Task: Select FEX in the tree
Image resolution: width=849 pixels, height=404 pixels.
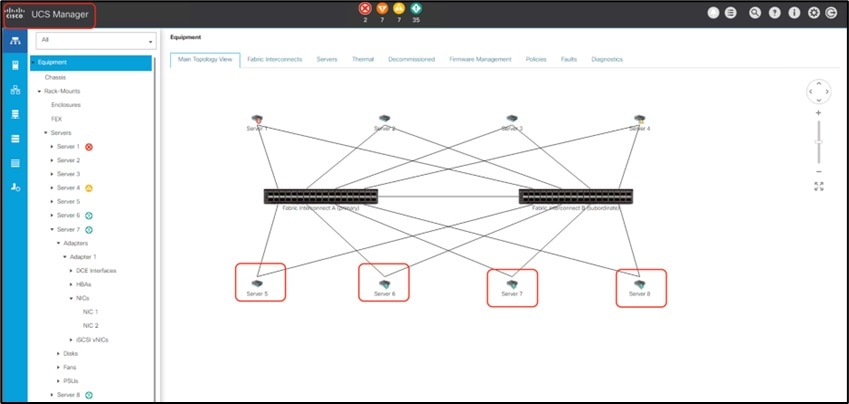Action: click(56, 119)
